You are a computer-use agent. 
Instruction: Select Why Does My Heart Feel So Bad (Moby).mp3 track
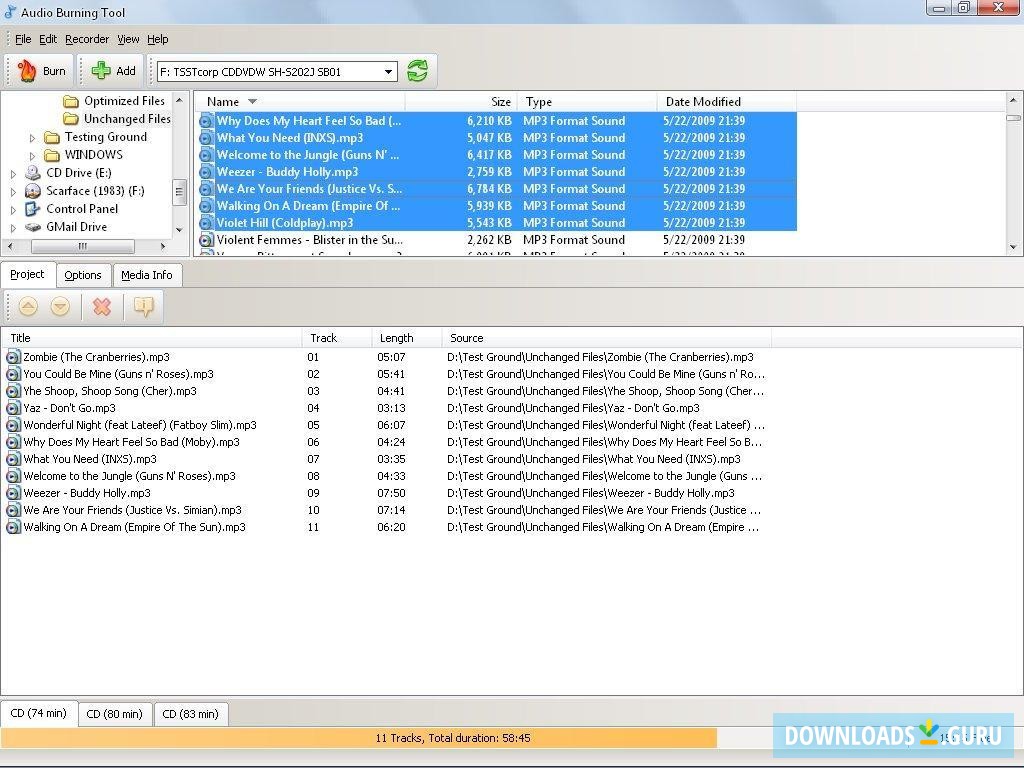pos(385,442)
